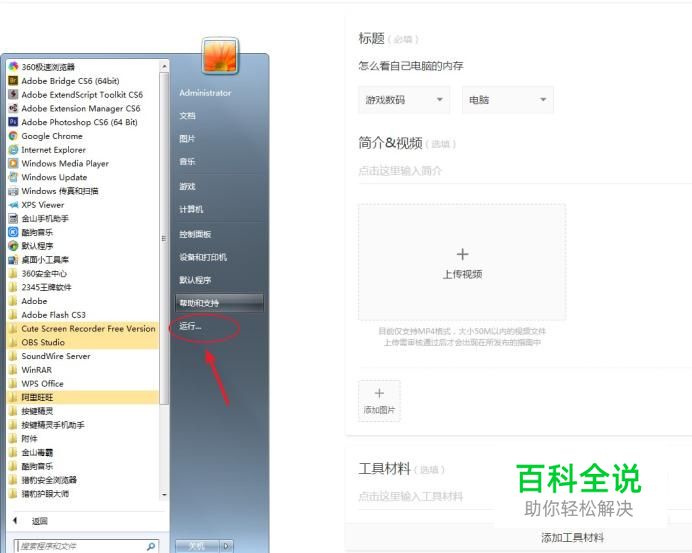Click the programs list scrollbar thumb
The image size is (692, 553).
click(164, 238)
